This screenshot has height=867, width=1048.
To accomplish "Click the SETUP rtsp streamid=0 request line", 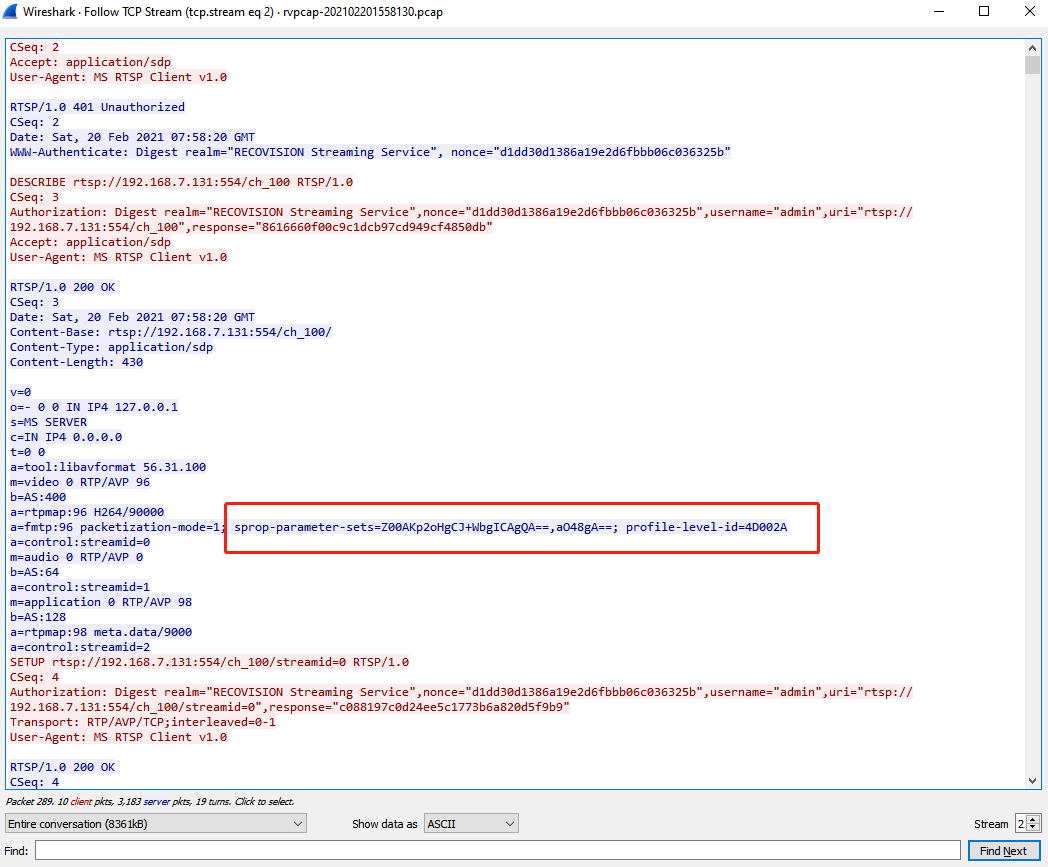I will pos(209,662).
